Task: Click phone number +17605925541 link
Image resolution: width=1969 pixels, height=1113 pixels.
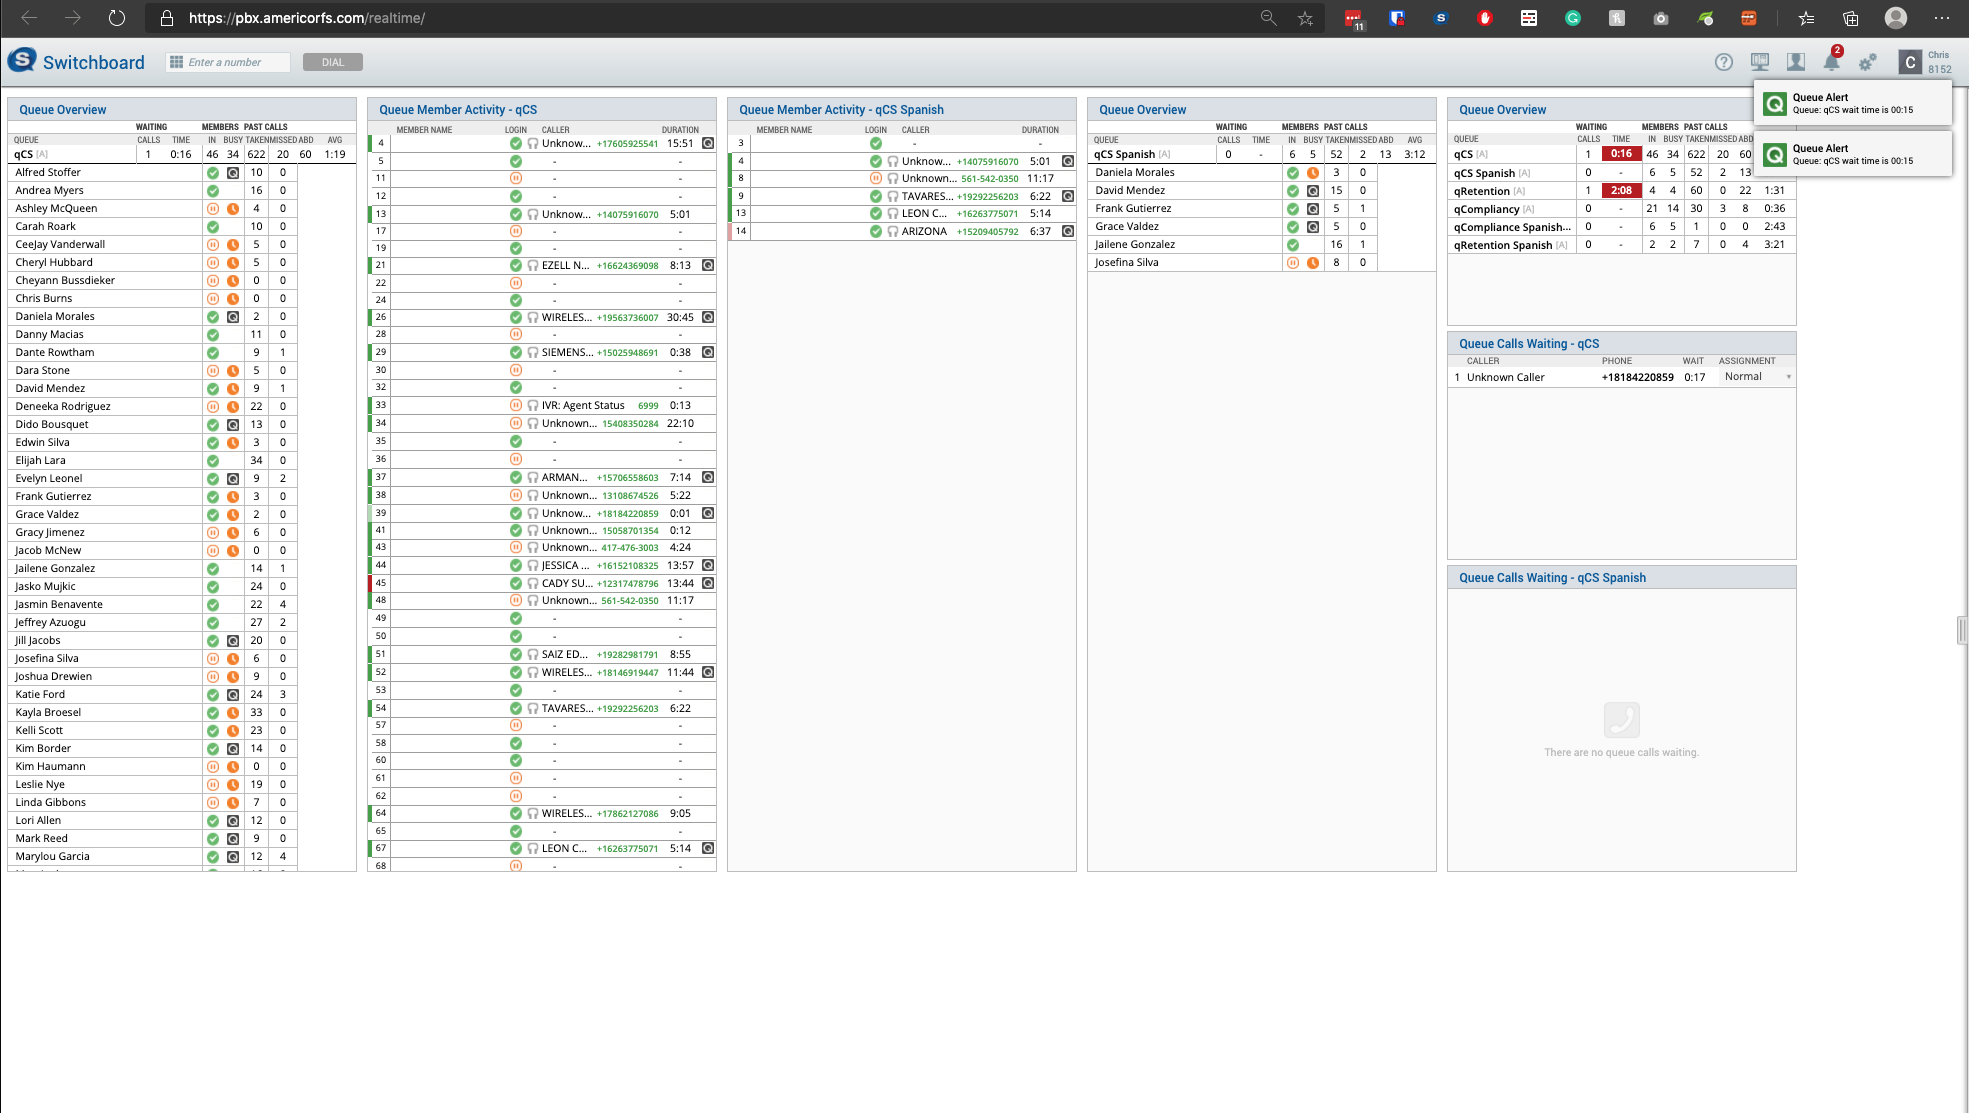Action: click(627, 144)
